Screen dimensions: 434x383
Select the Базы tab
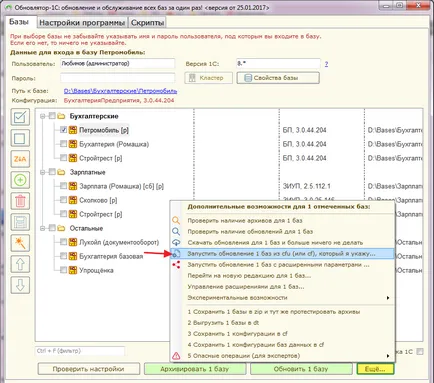pos(19,22)
